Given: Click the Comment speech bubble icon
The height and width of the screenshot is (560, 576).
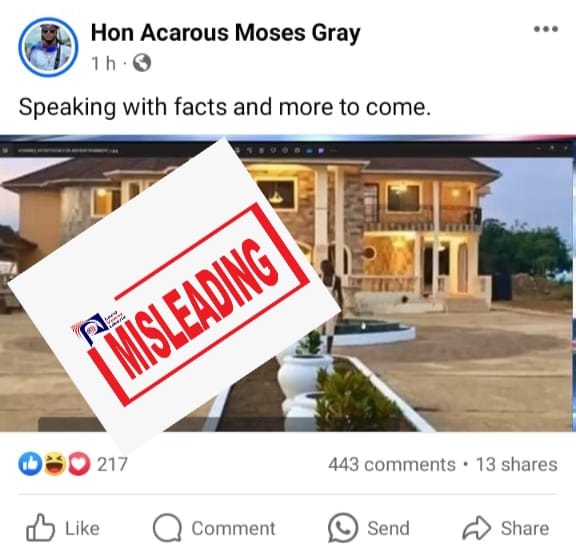Looking at the screenshot, I should pos(167,528).
